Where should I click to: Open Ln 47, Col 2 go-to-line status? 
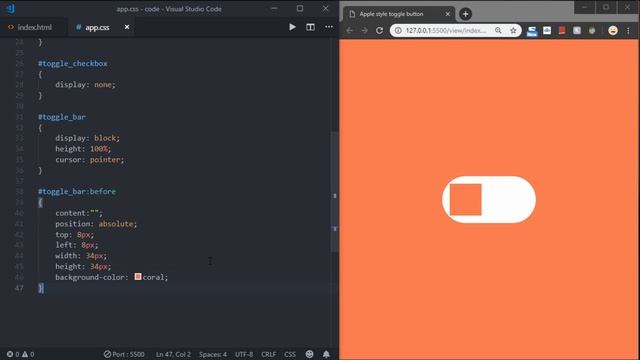173,354
